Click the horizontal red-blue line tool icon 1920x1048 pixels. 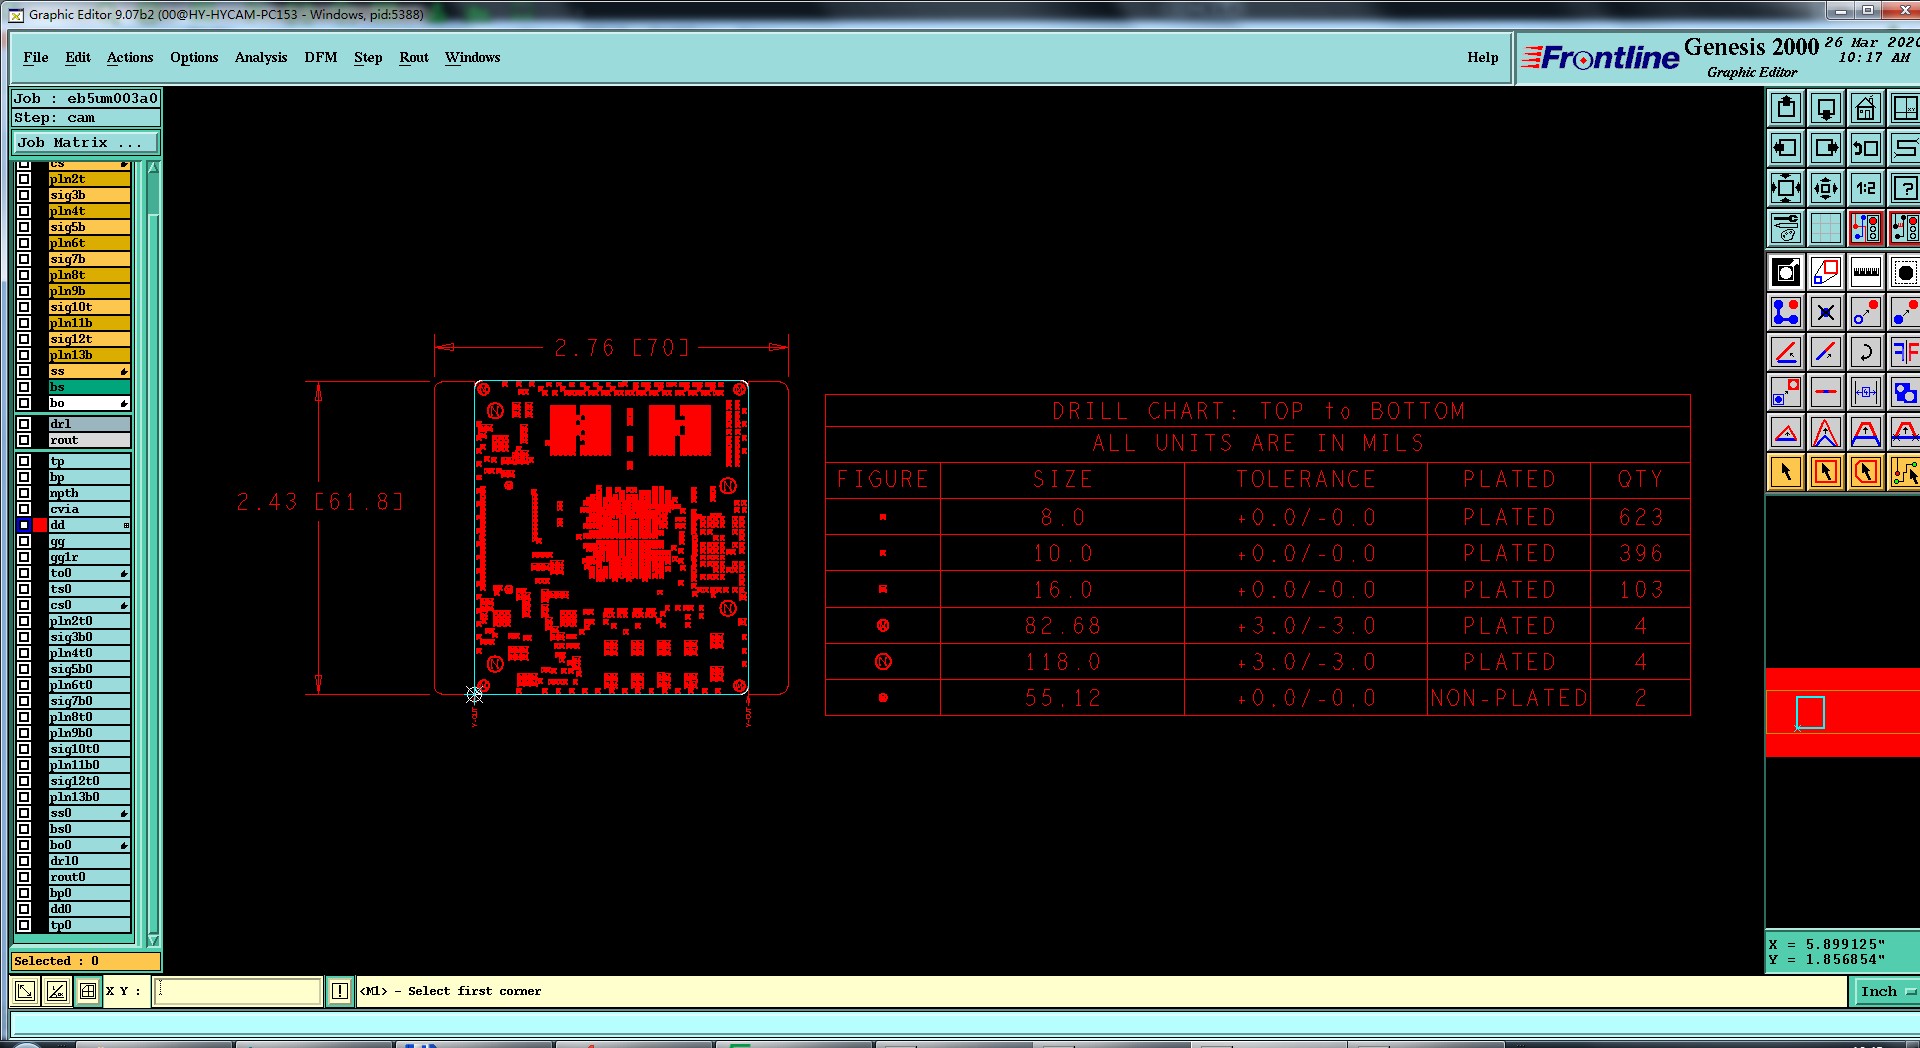point(1826,392)
